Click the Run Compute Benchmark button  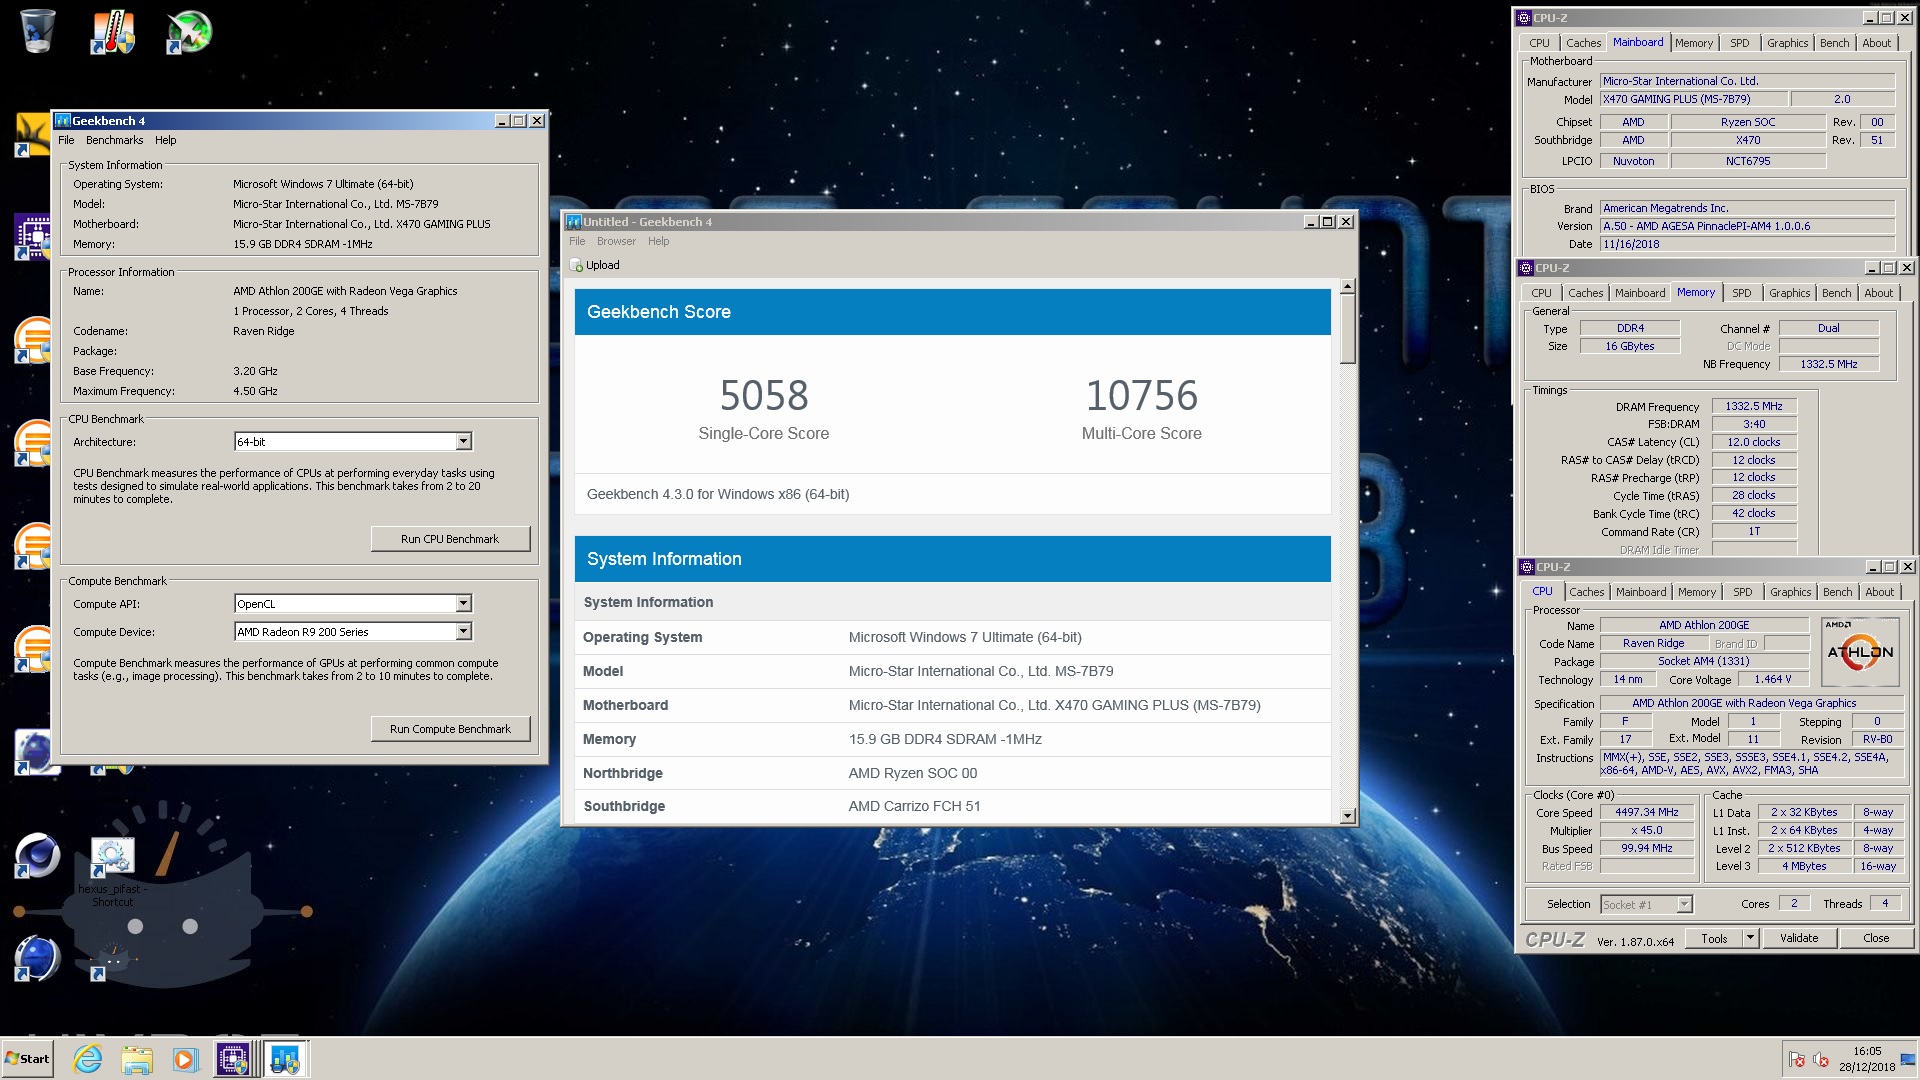(450, 729)
